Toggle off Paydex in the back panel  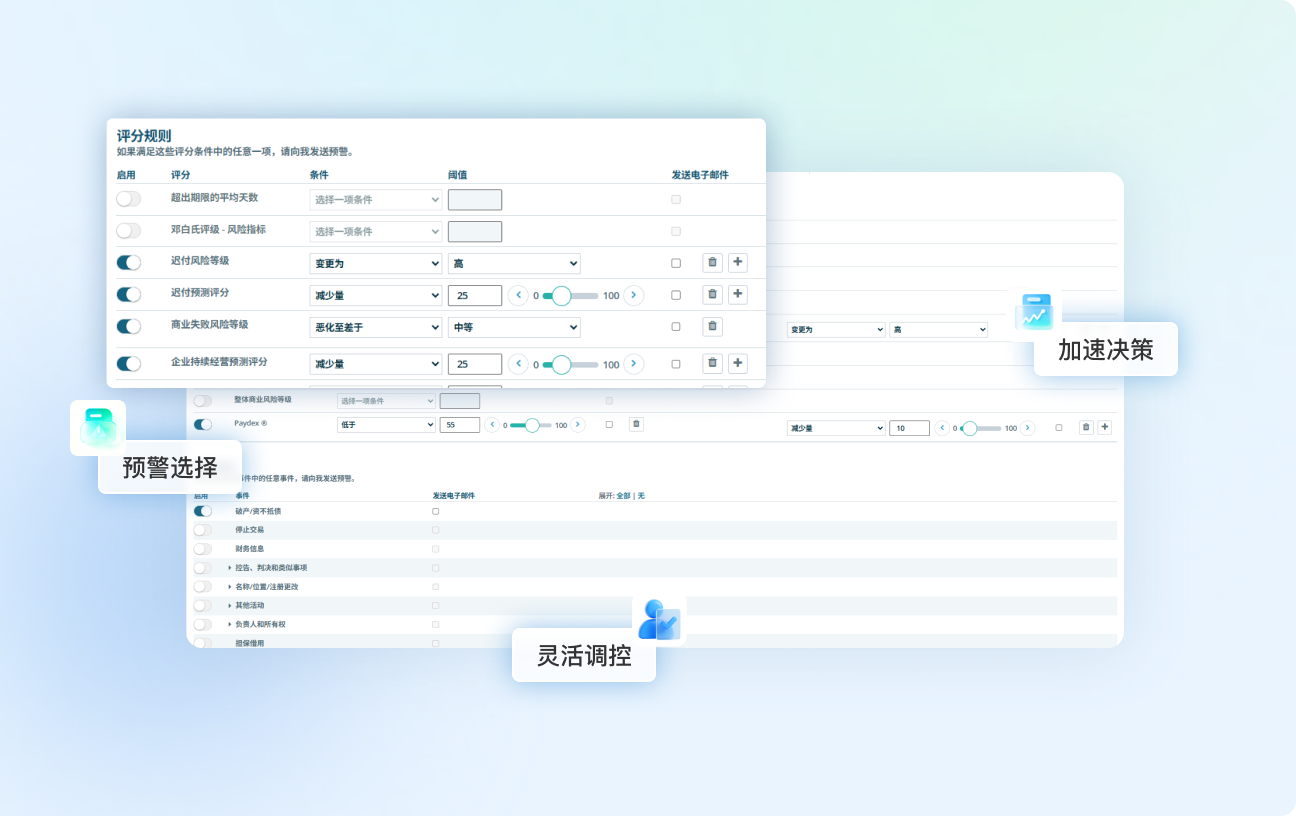(x=203, y=425)
